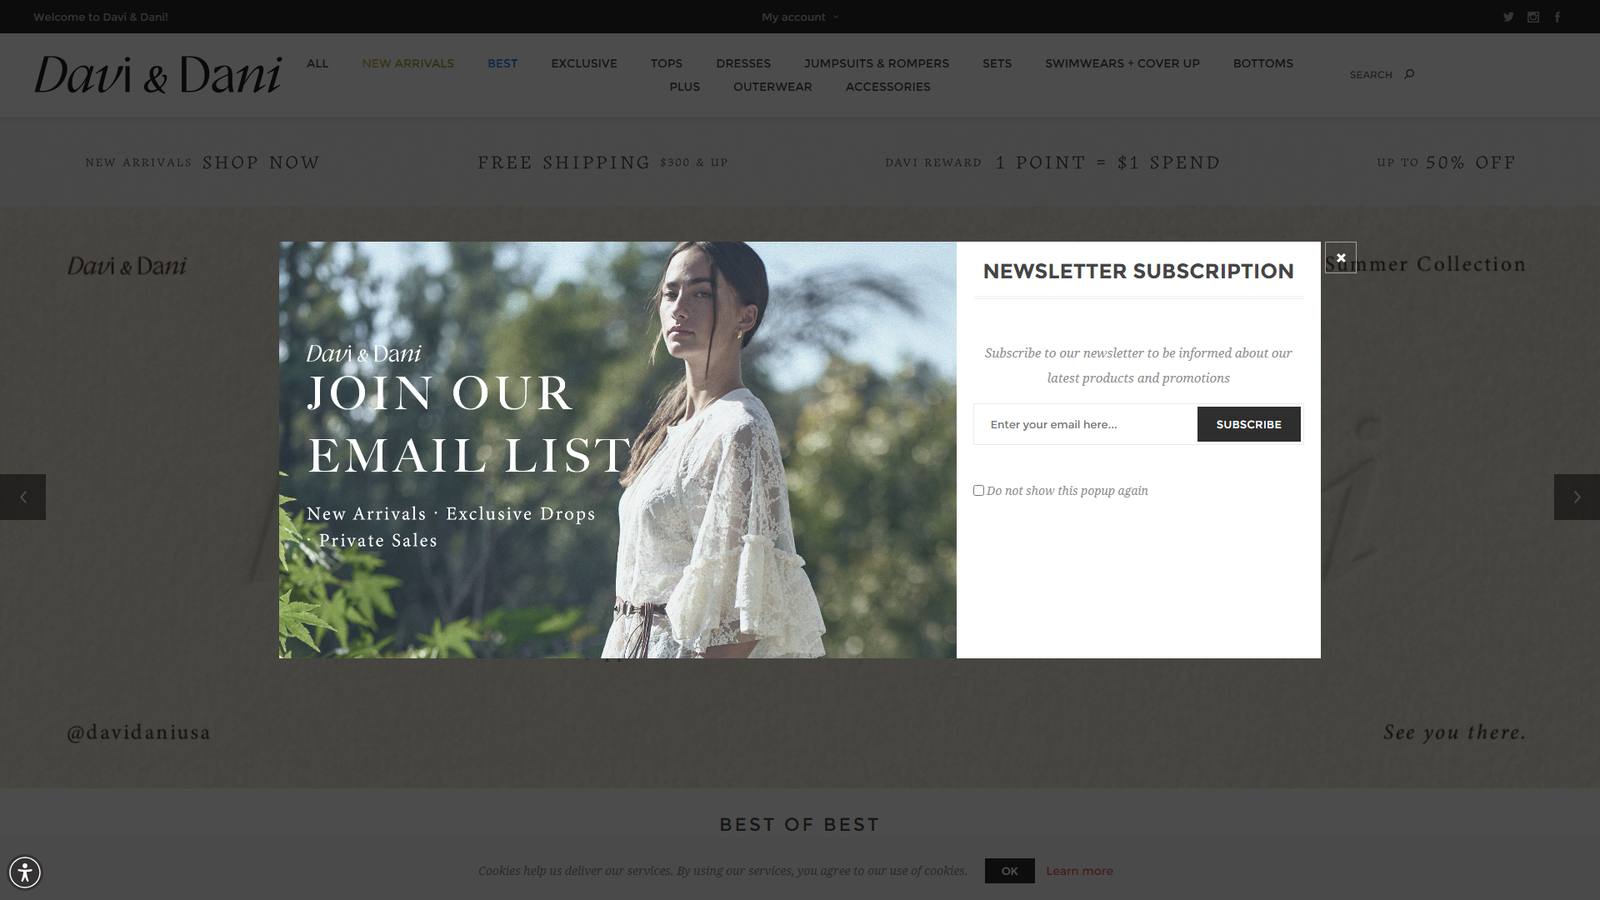Close the newsletter popup with X
This screenshot has height=900, width=1600.
(1341, 258)
